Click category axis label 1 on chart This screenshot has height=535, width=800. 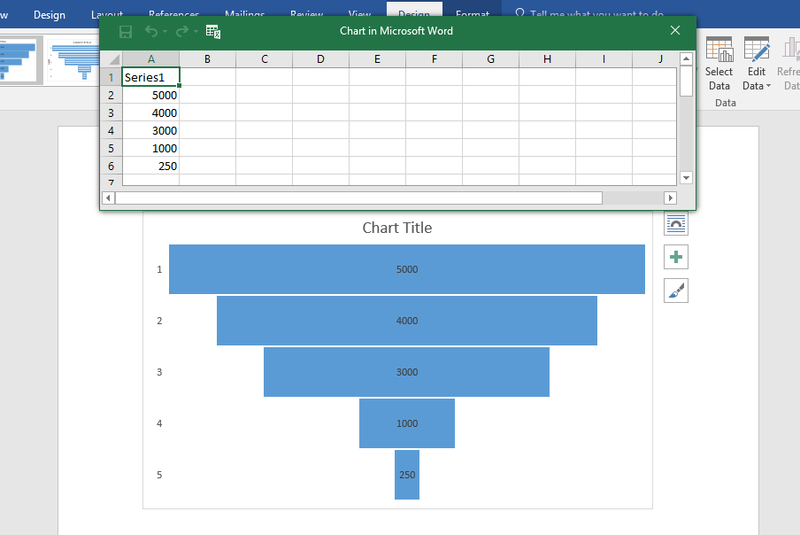pyautogui.click(x=159, y=269)
